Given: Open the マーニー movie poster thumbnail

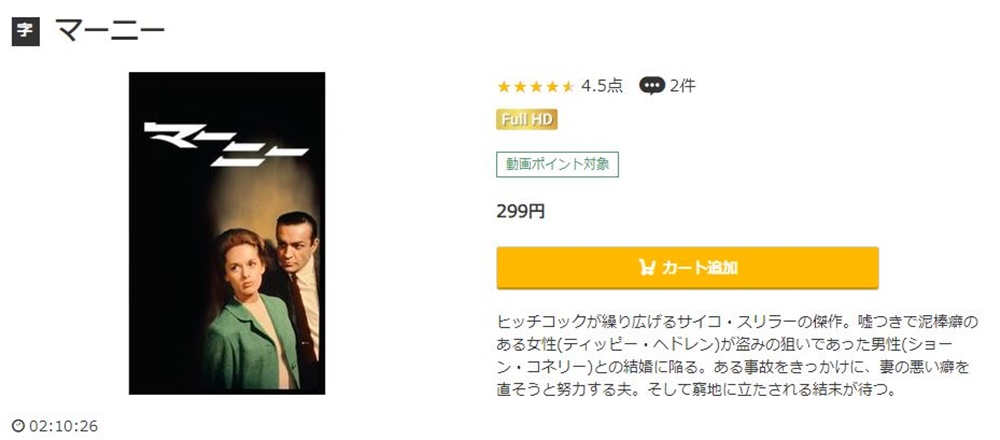Looking at the screenshot, I should pyautogui.click(x=227, y=233).
